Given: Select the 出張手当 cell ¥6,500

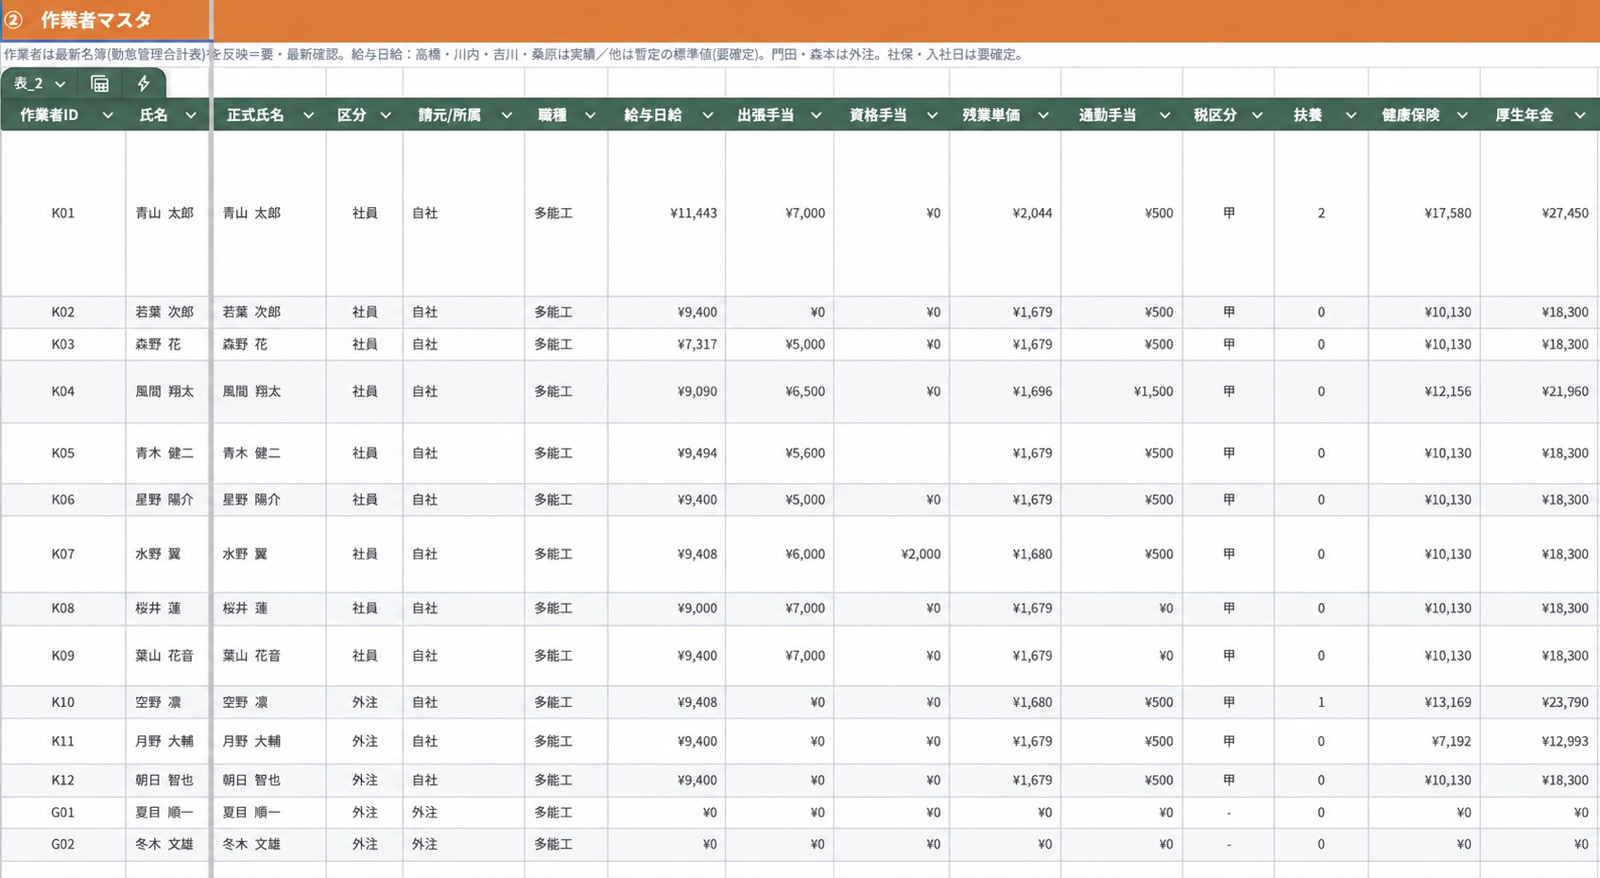Looking at the screenshot, I should tap(779, 392).
